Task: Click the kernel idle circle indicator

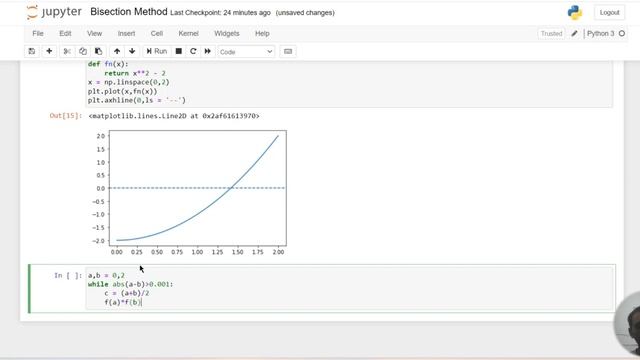Action: tap(622, 33)
